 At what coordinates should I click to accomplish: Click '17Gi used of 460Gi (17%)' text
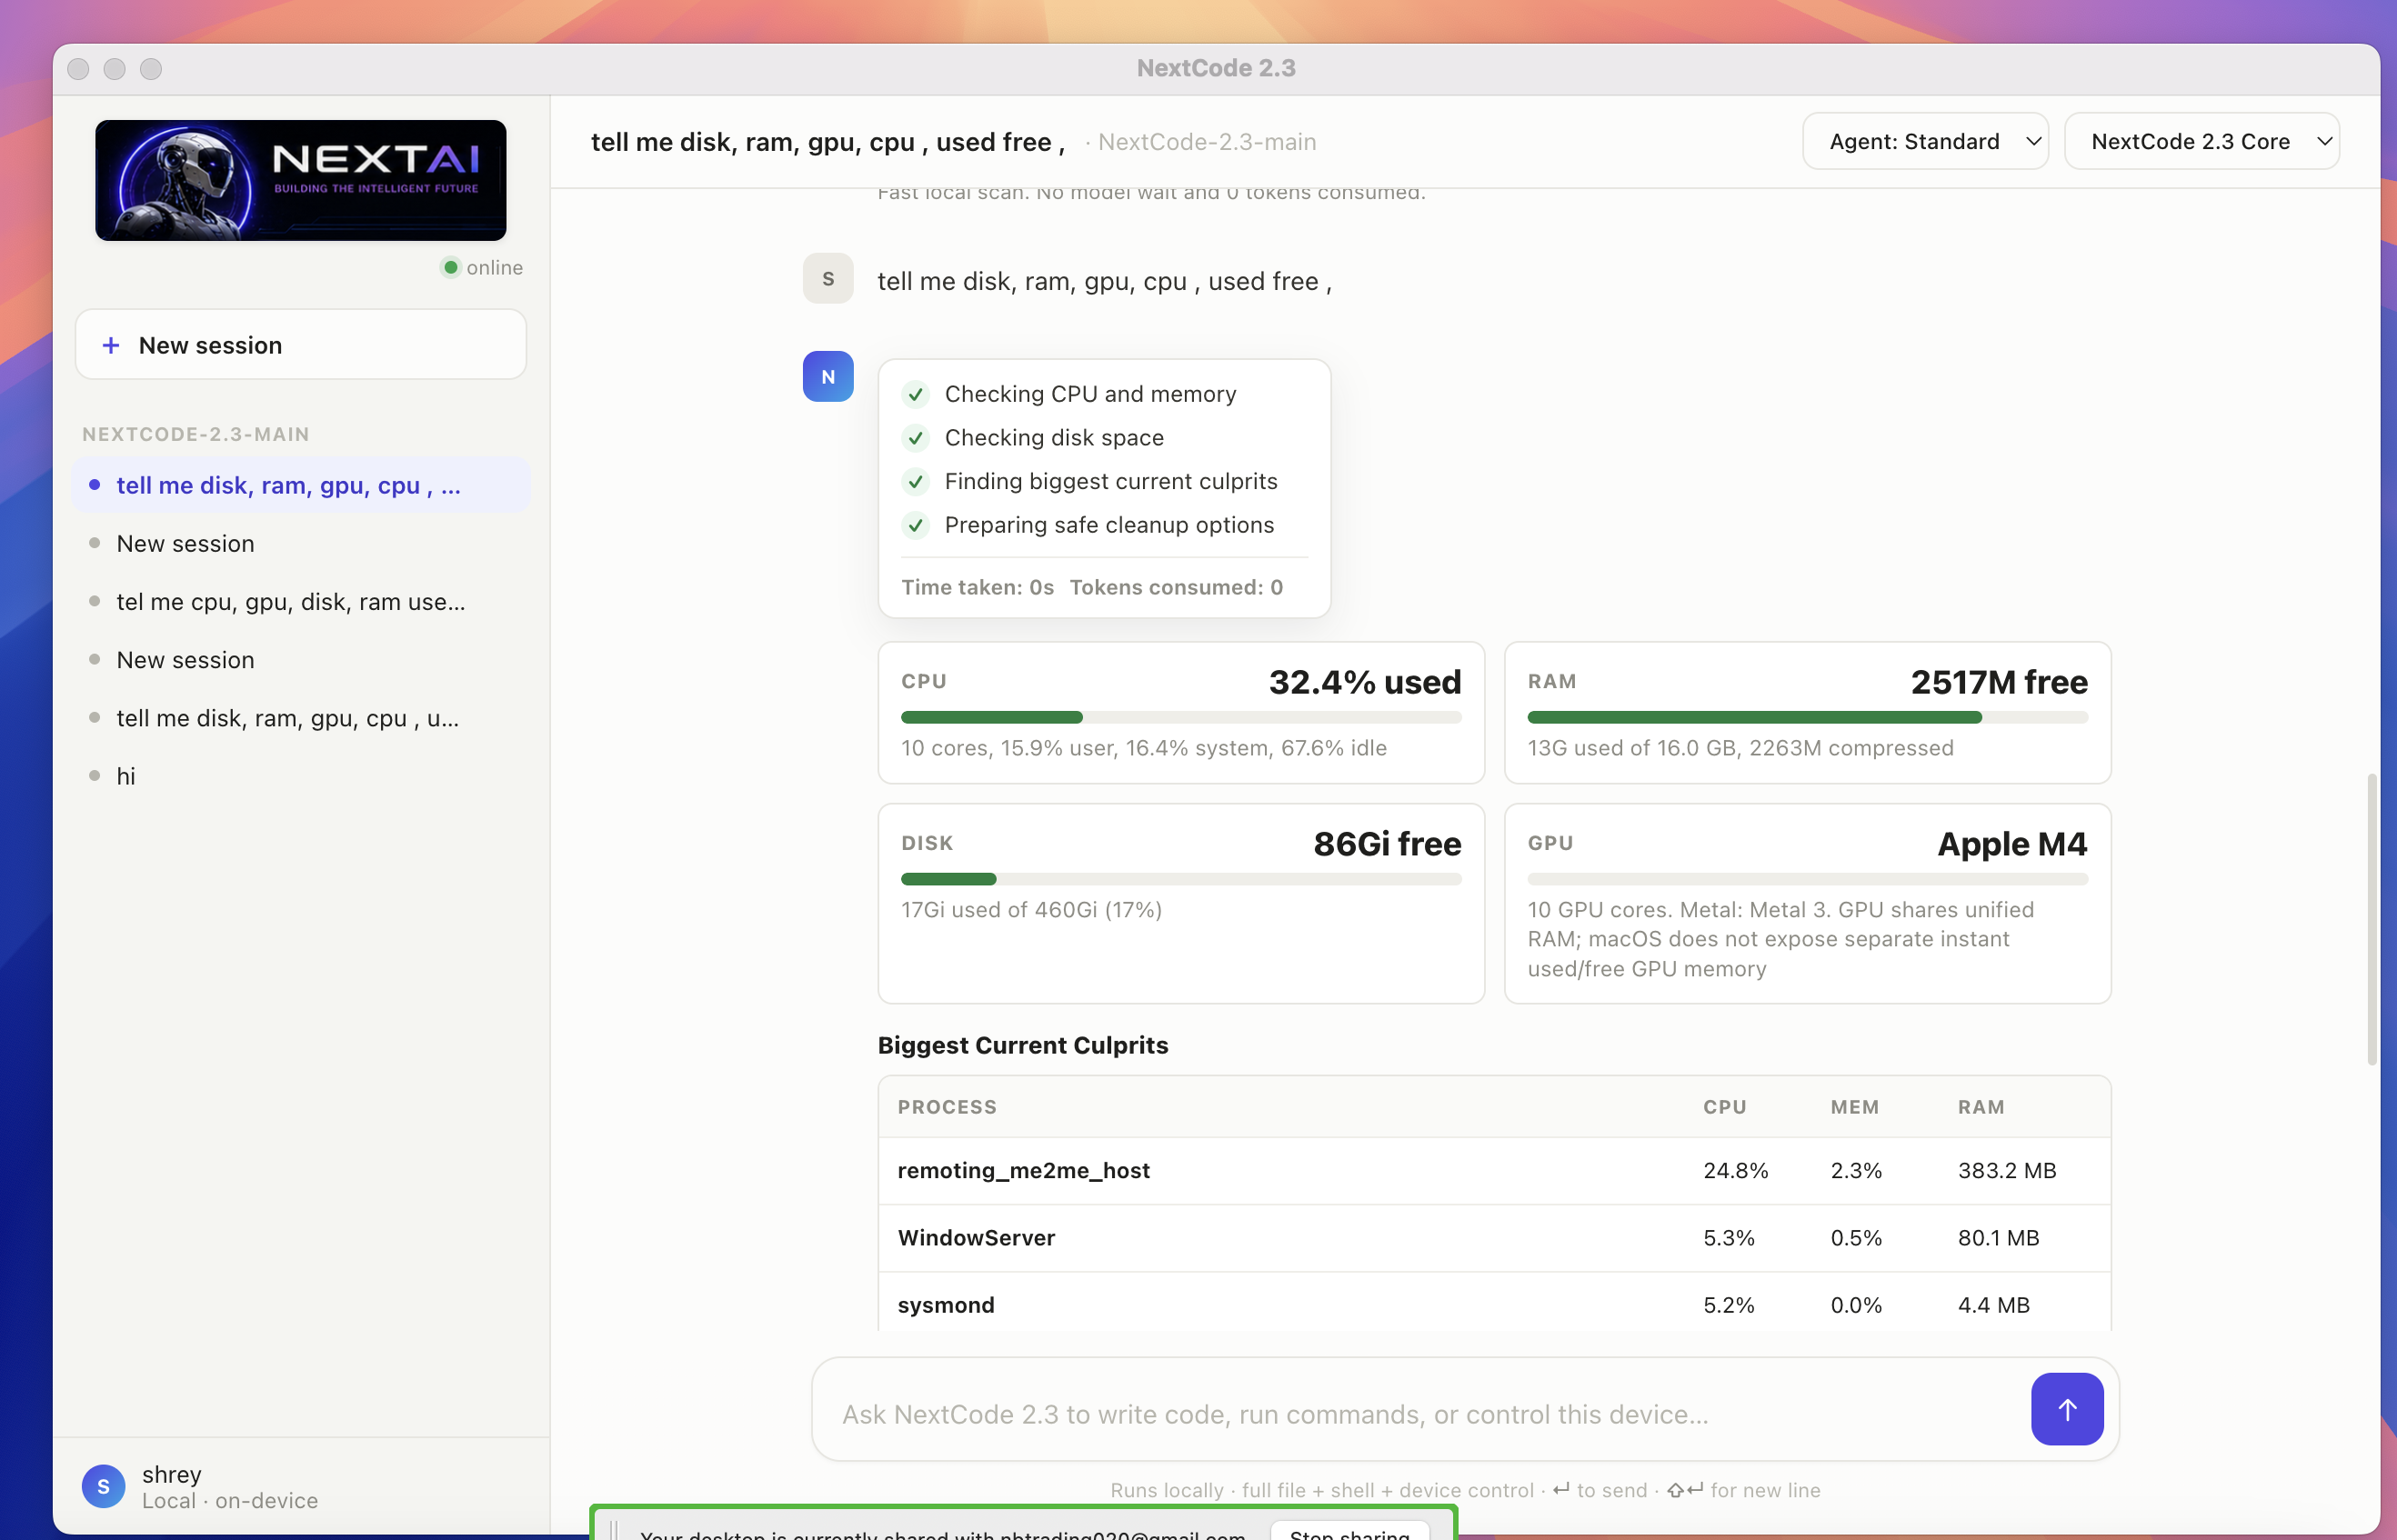point(1031,909)
